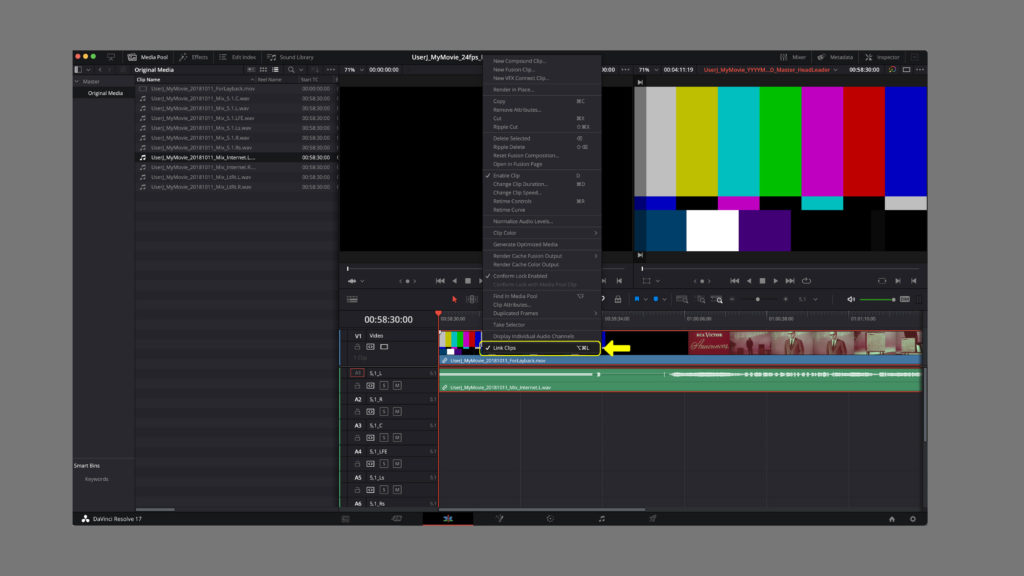This screenshot has height=576, width=1024.
Task: Expand Clip Color submenu
Action: click(x=541, y=233)
